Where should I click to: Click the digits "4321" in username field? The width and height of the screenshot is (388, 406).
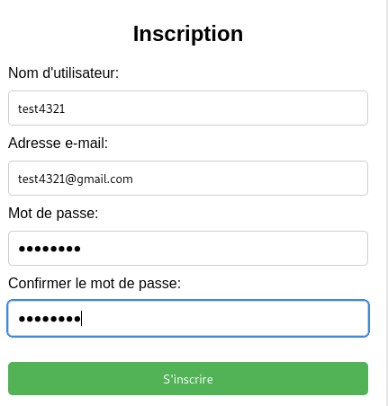pos(53,109)
